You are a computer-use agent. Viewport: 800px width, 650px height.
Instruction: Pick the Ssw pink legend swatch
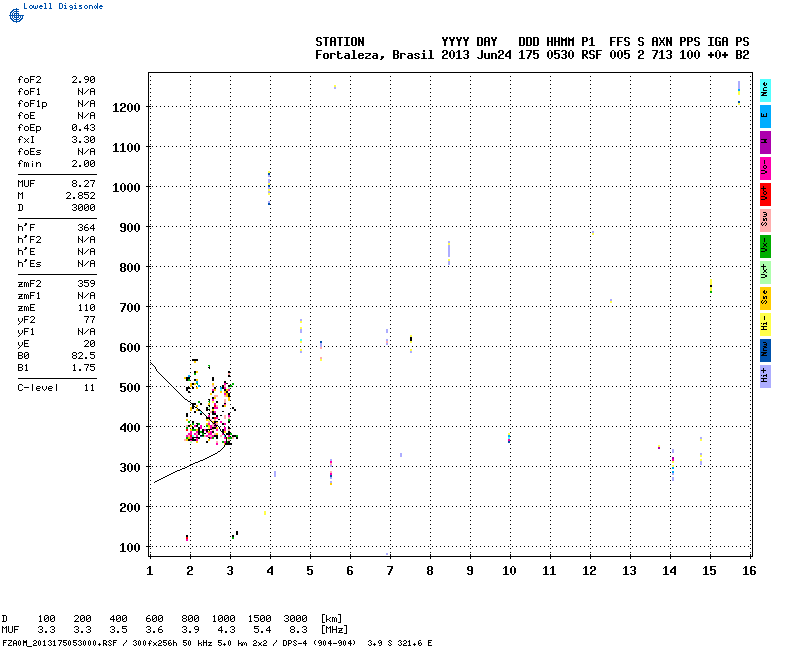(765, 220)
